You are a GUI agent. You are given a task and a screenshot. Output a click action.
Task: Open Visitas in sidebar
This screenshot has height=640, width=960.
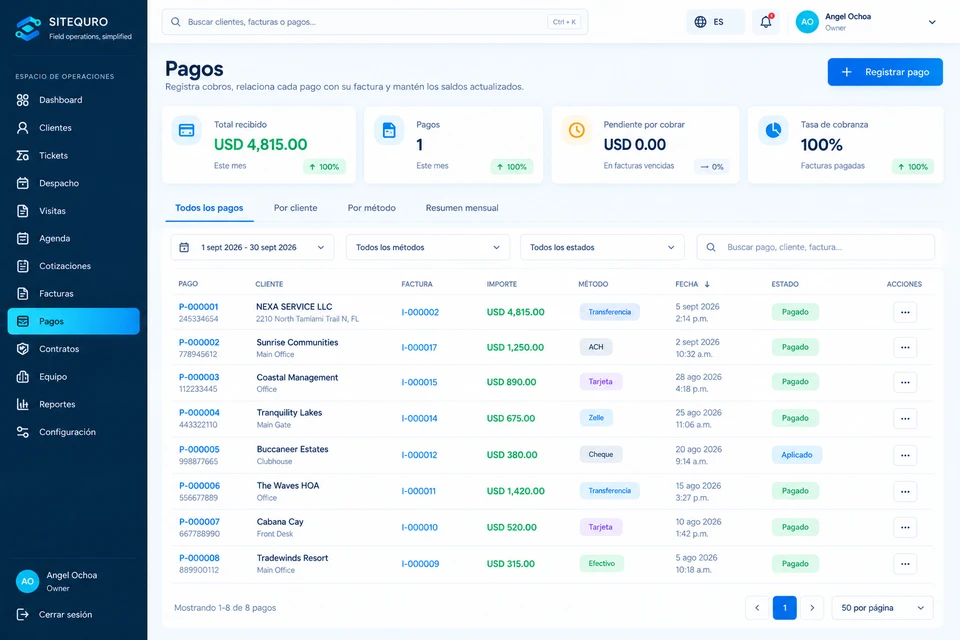[x=73, y=211]
